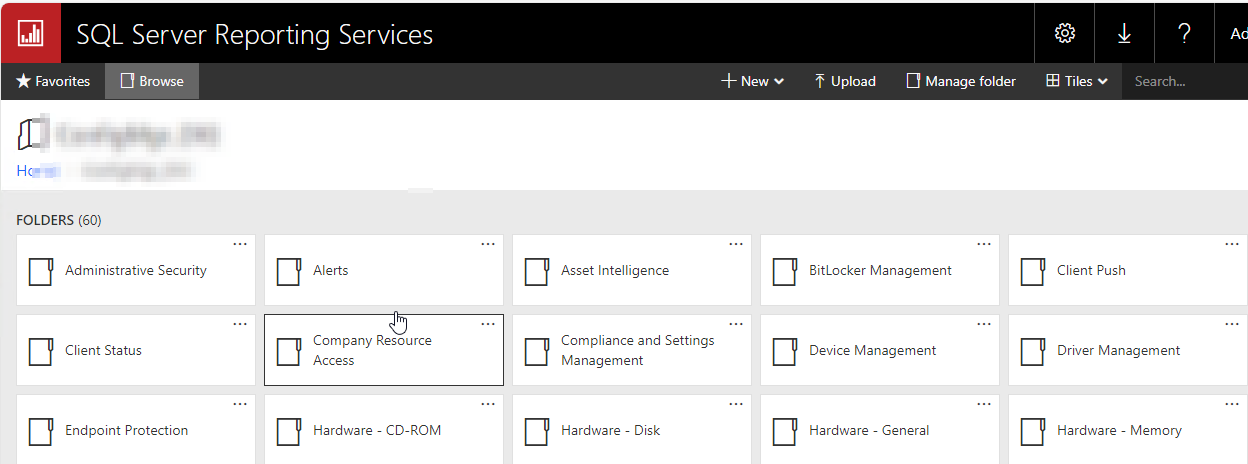
Task: Open the Administrative Security folder
Action: click(136, 270)
